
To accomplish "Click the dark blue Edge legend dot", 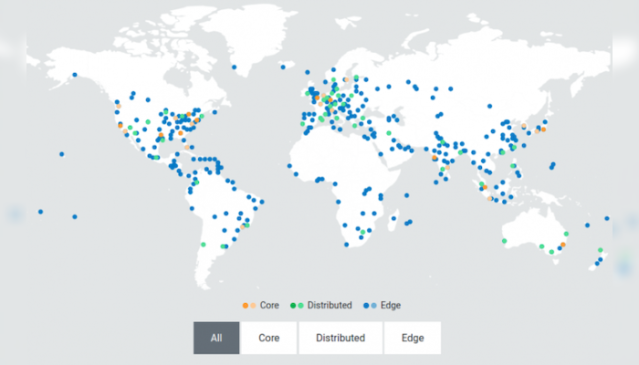I will click(366, 305).
